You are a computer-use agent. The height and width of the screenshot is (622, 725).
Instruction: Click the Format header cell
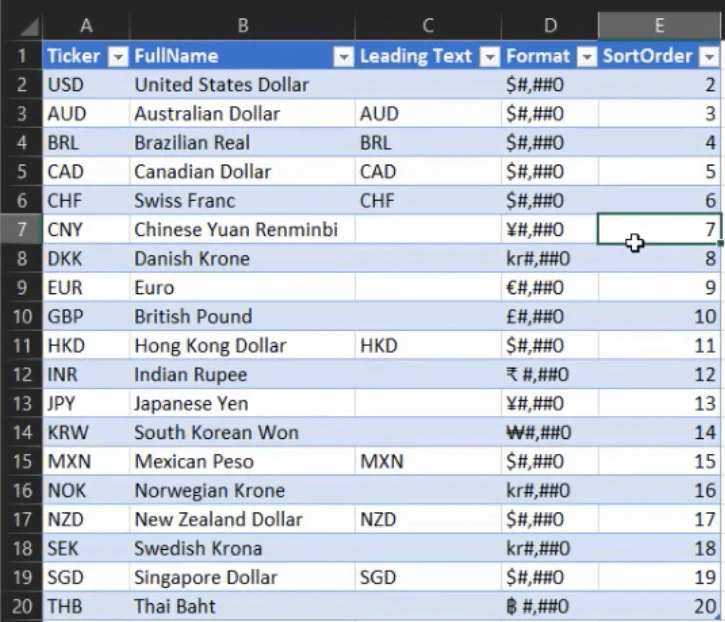click(x=550, y=56)
